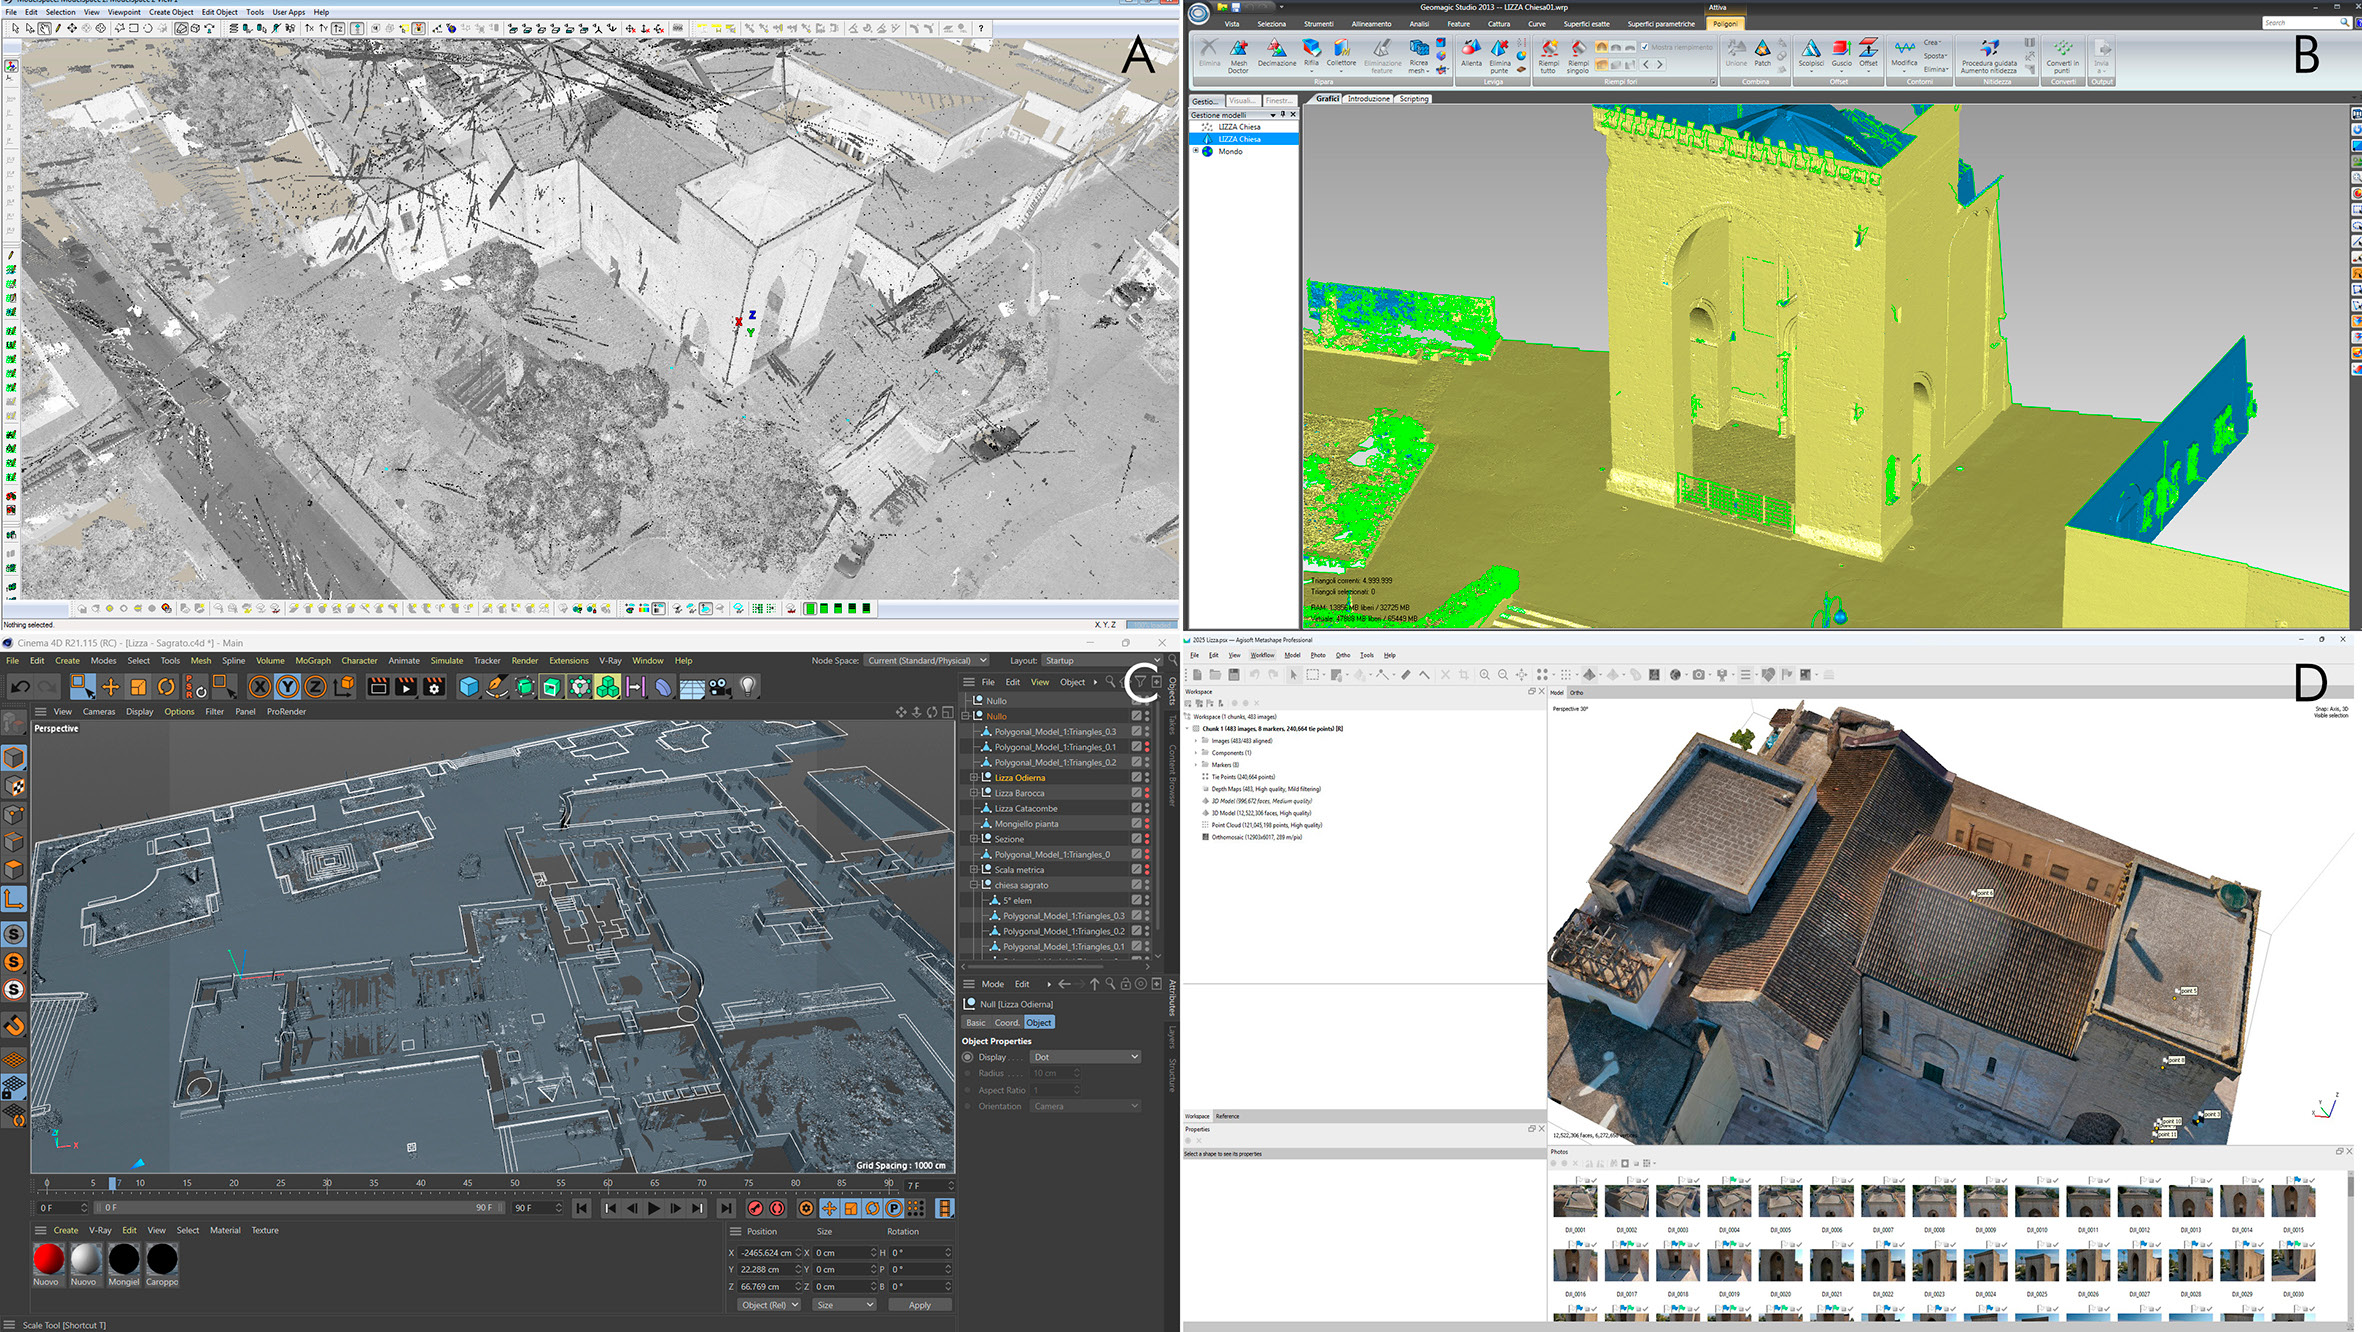
Task: Click the light bulb object icon
Action: click(748, 686)
